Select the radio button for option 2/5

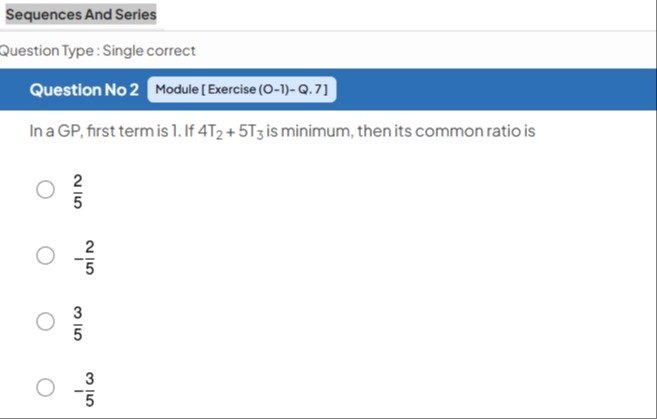[x=45, y=189]
